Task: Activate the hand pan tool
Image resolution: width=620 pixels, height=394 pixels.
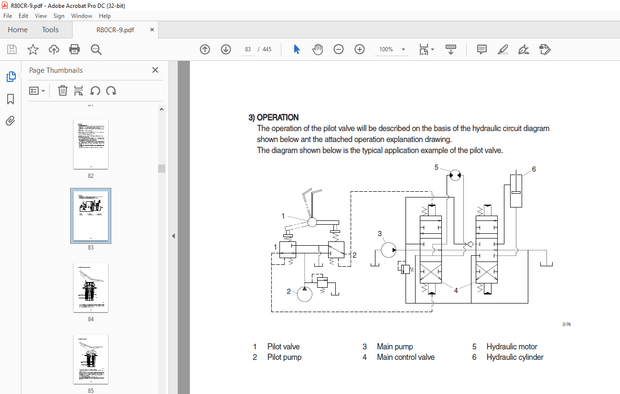Action: (318, 49)
